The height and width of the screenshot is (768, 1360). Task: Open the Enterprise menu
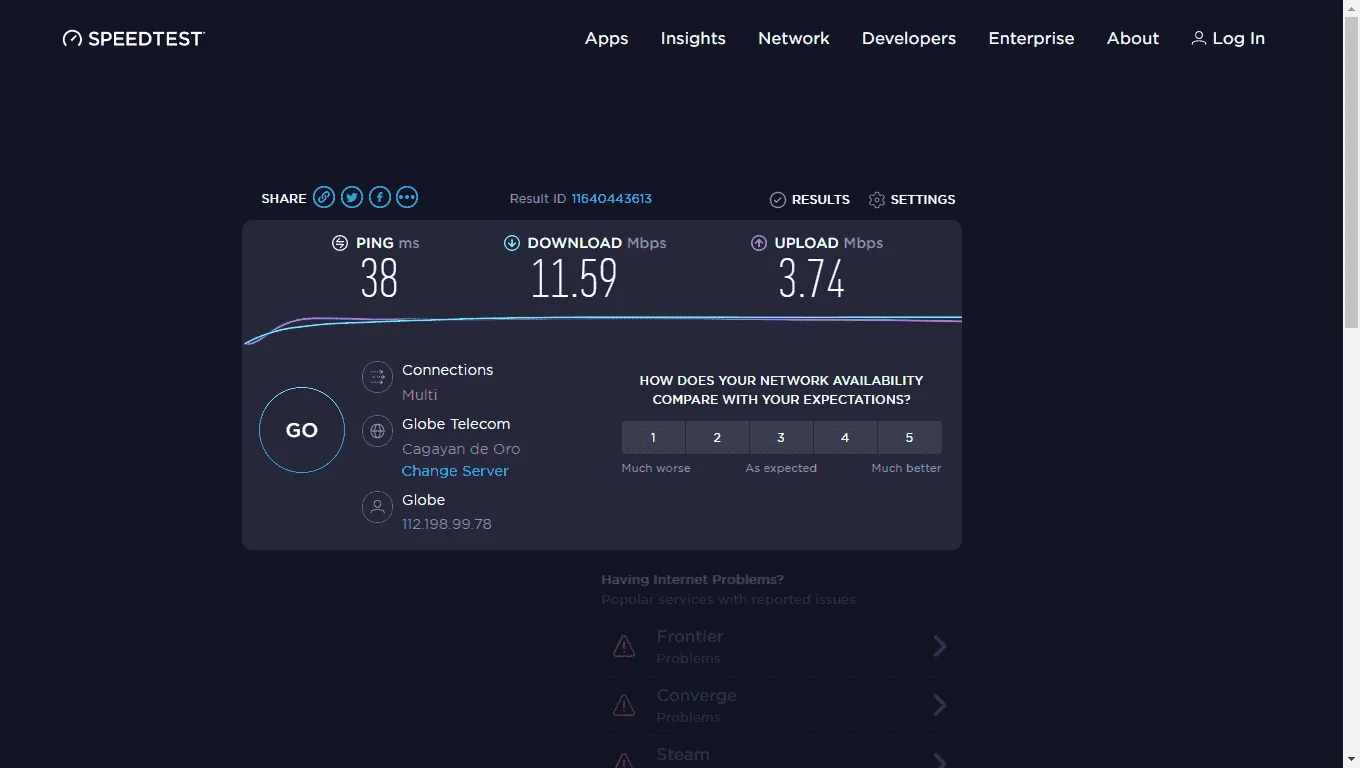click(1031, 38)
